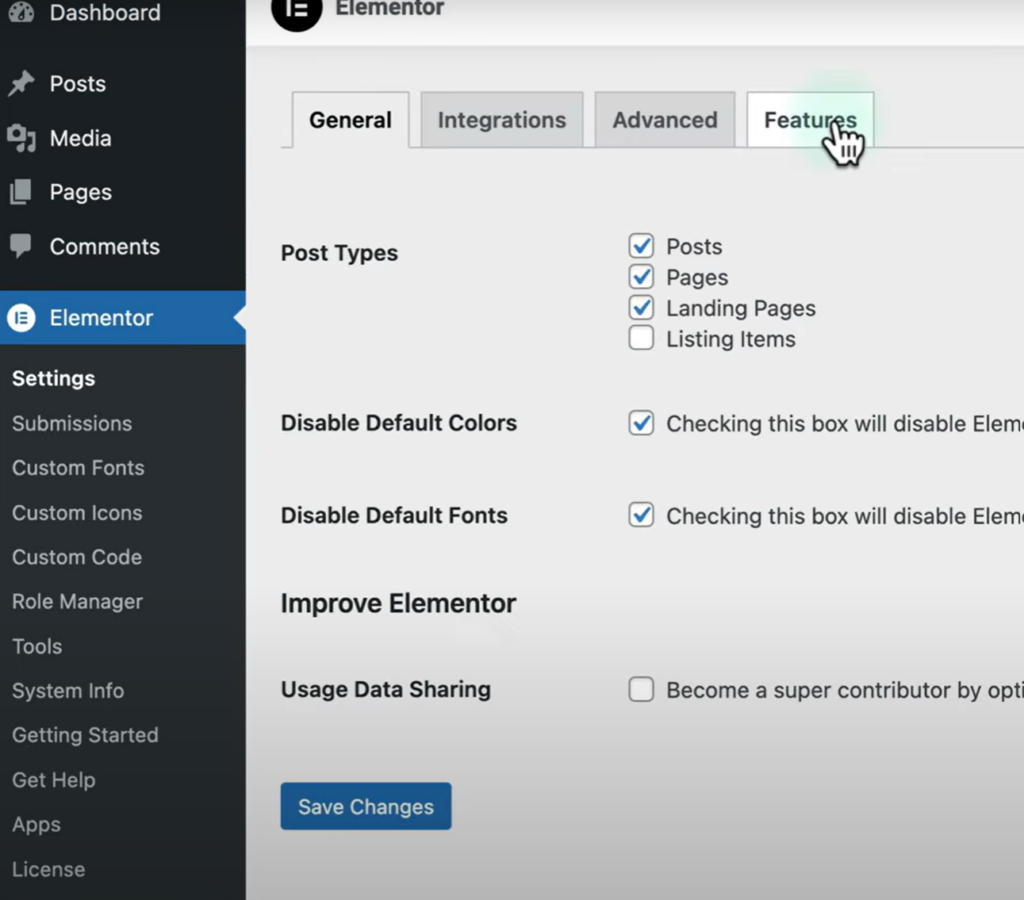Uncheck the Pages post type
1024x900 pixels.
click(641, 277)
